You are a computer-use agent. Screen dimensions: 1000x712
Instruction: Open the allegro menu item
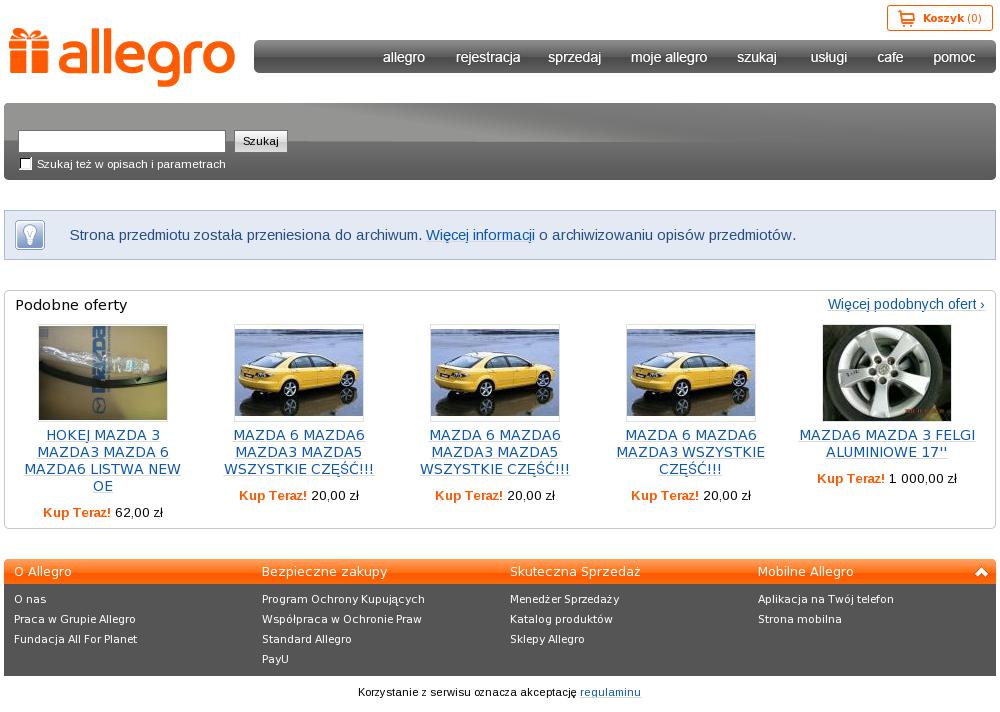[404, 57]
